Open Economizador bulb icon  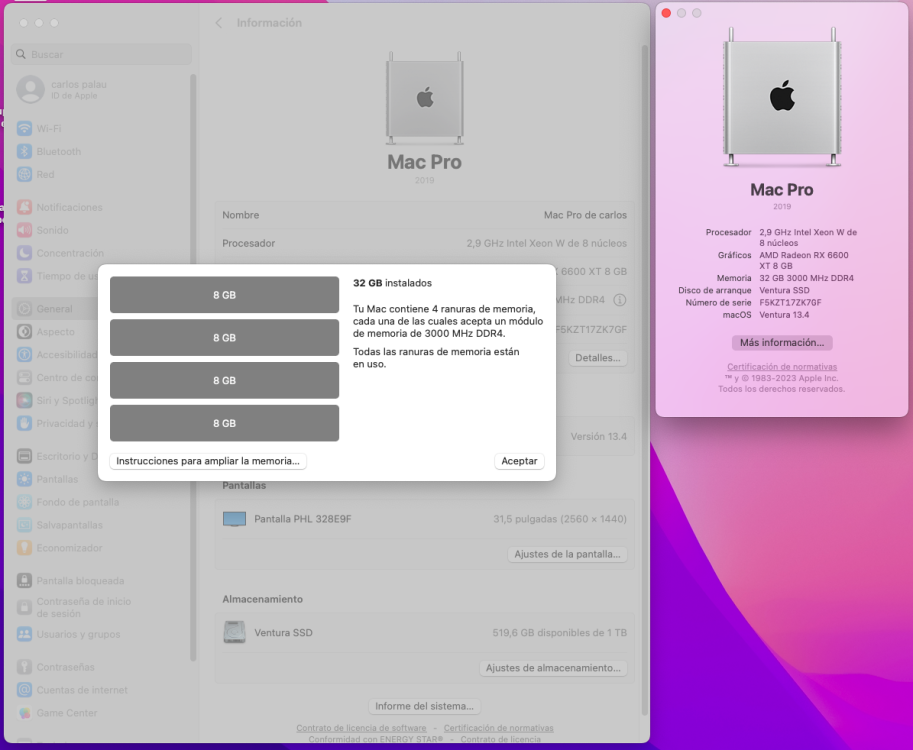click(x=24, y=548)
